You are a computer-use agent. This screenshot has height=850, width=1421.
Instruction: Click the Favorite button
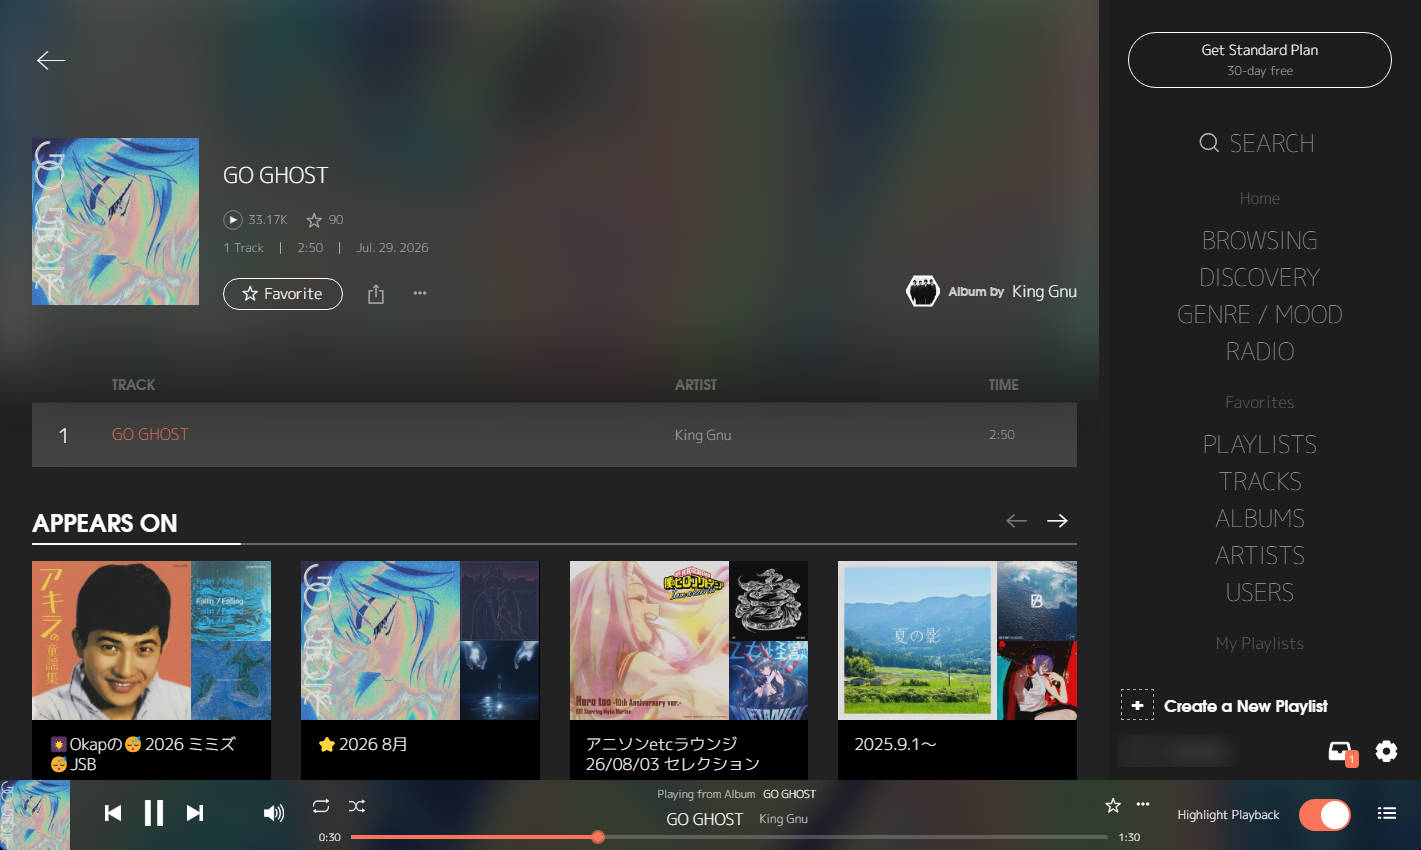click(x=283, y=294)
